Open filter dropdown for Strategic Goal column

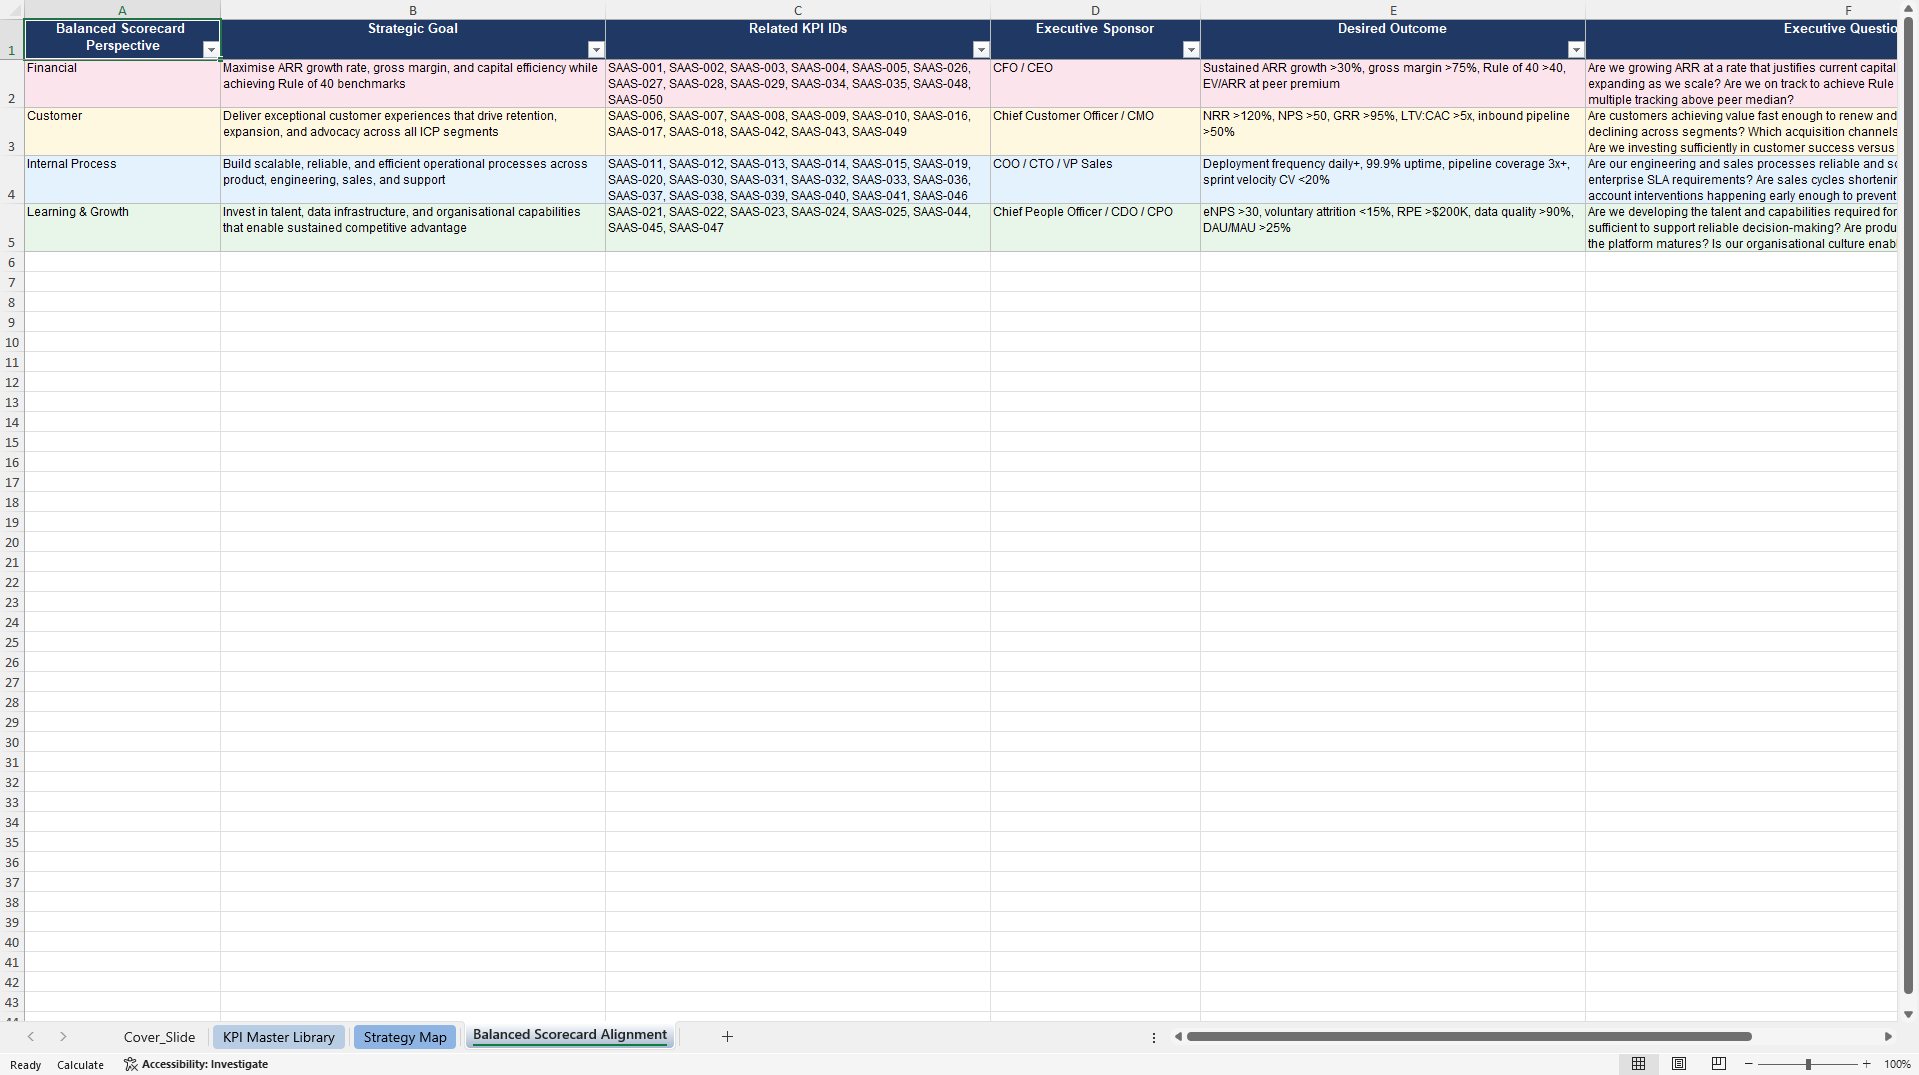tap(596, 50)
